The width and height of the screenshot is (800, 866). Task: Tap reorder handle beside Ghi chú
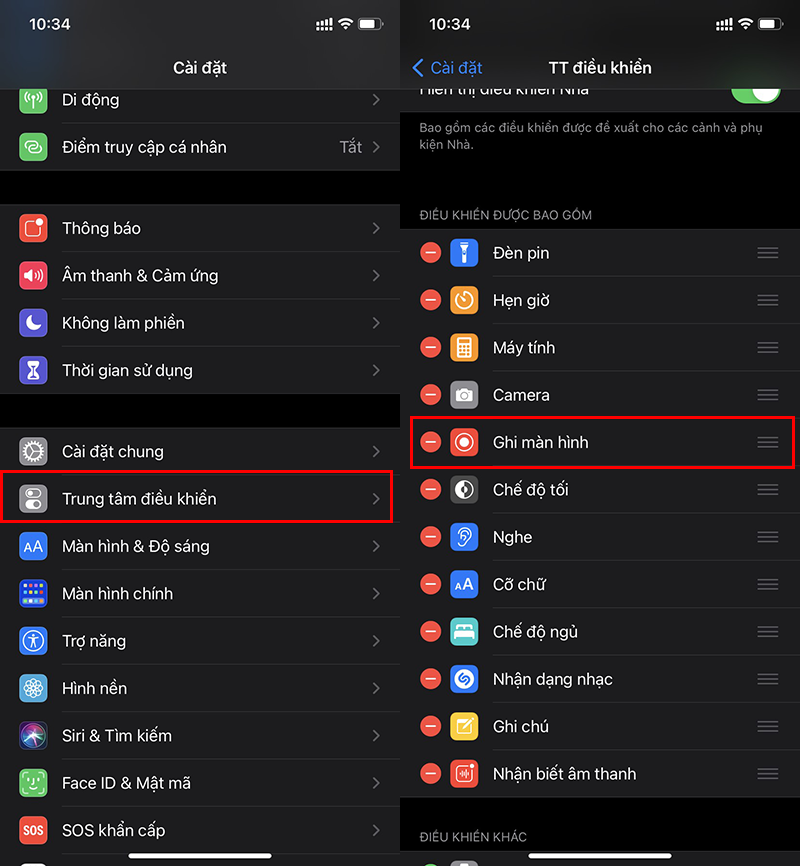pos(767,726)
